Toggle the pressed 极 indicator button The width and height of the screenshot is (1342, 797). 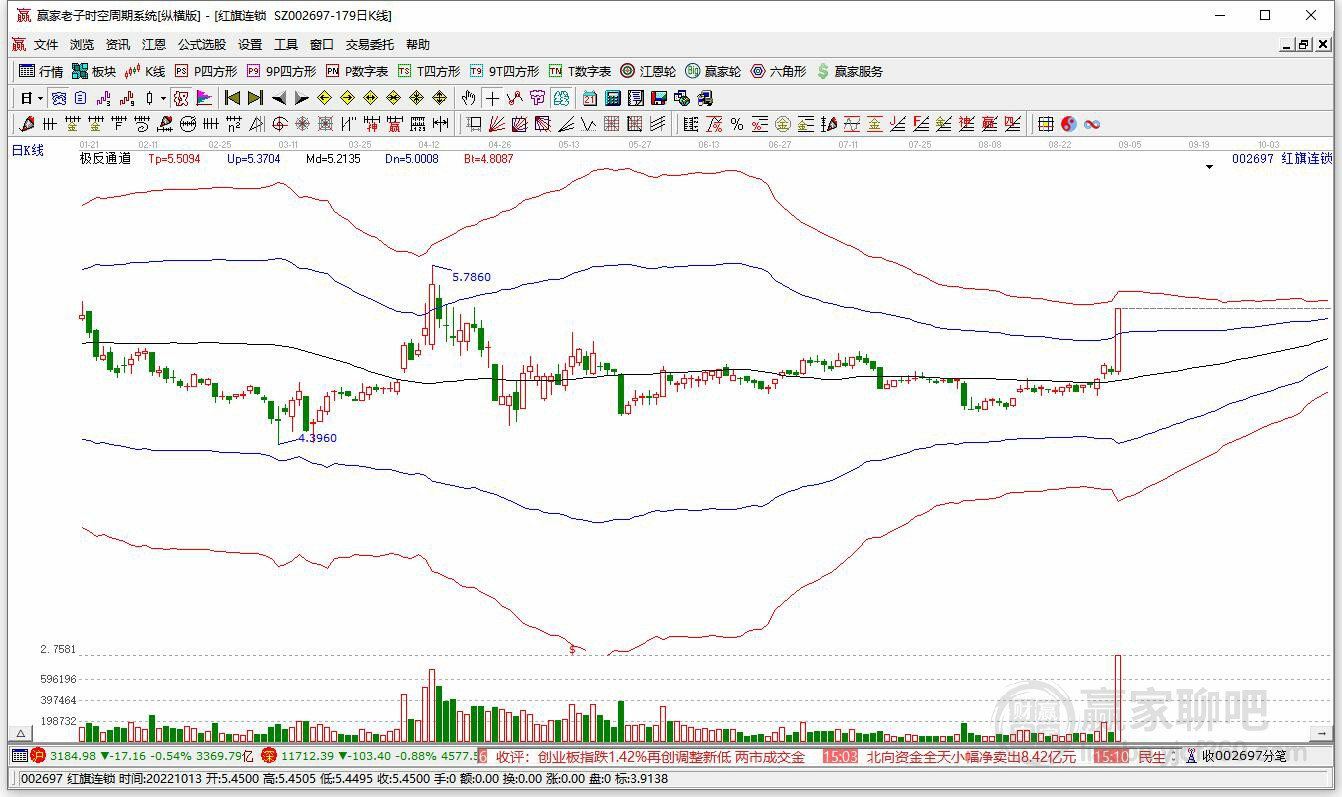point(181,98)
